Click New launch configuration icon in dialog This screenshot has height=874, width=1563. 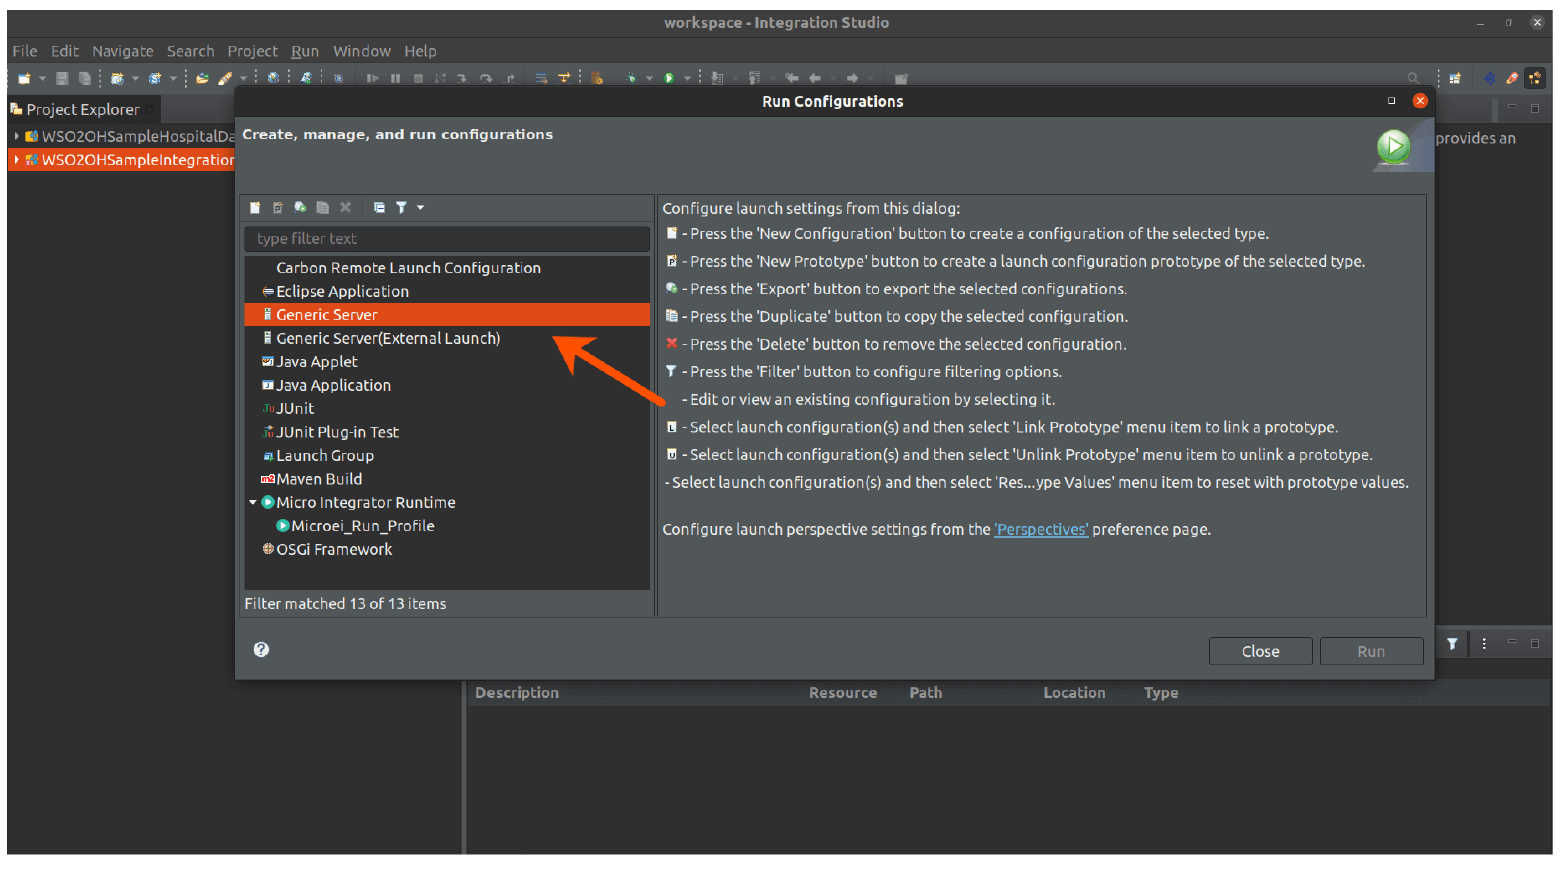pyautogui.click(x=255, y=207)
